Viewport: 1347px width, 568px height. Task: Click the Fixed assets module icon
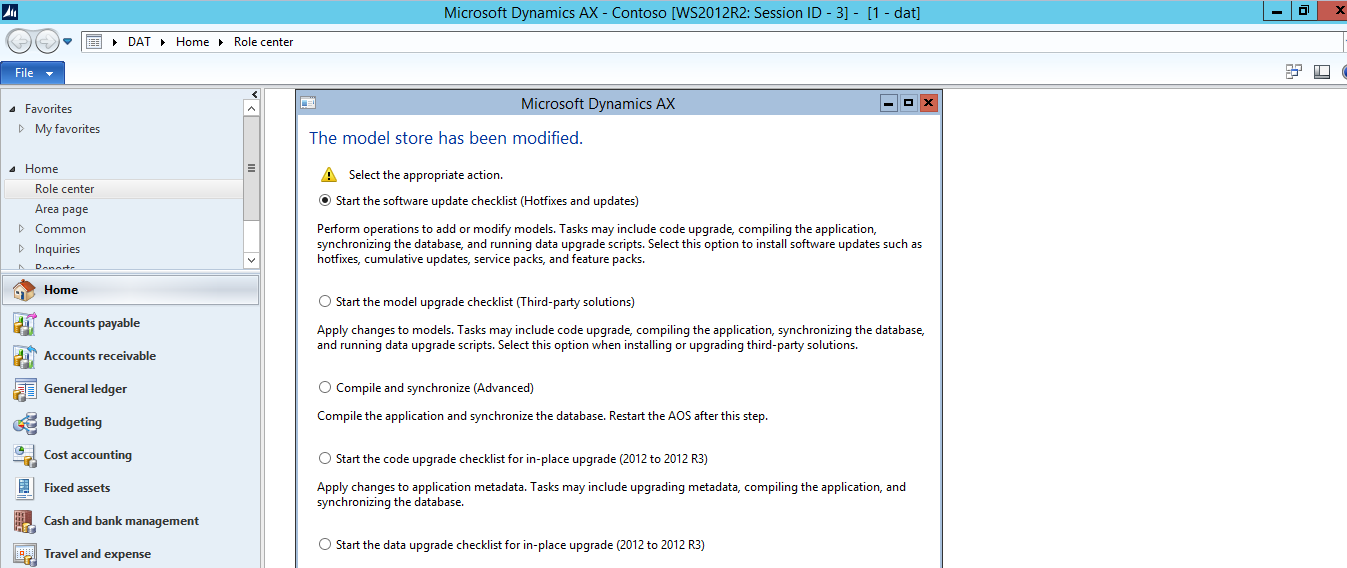[x=24, y=488]
